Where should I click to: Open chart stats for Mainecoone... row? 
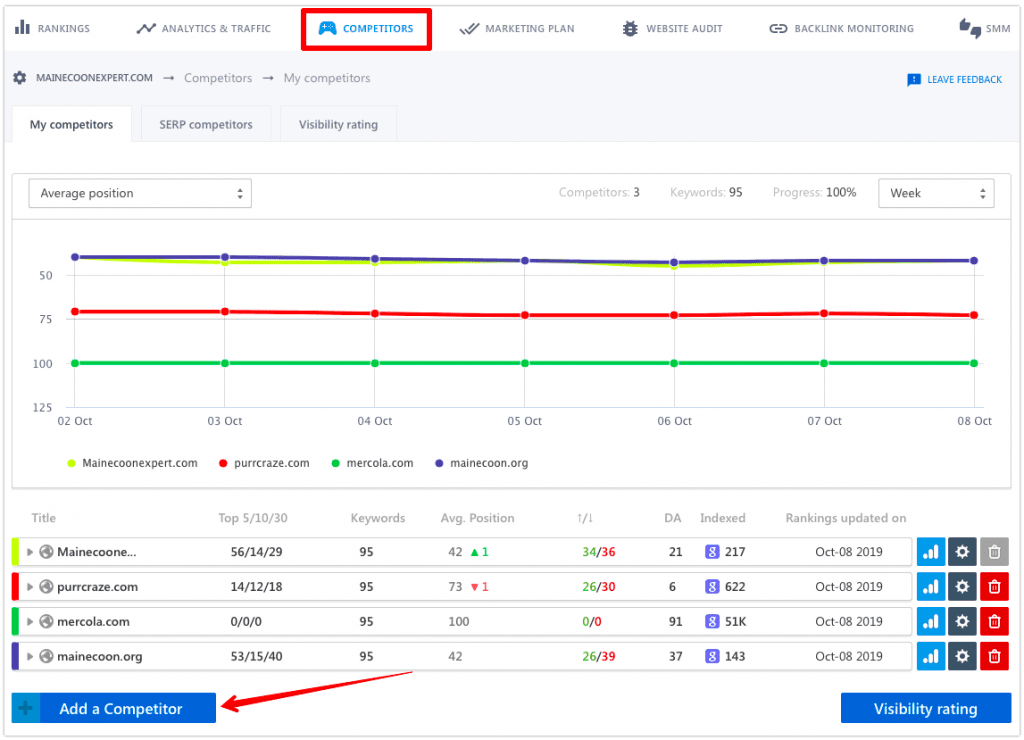pyautogui.click(x=931, y=552)
